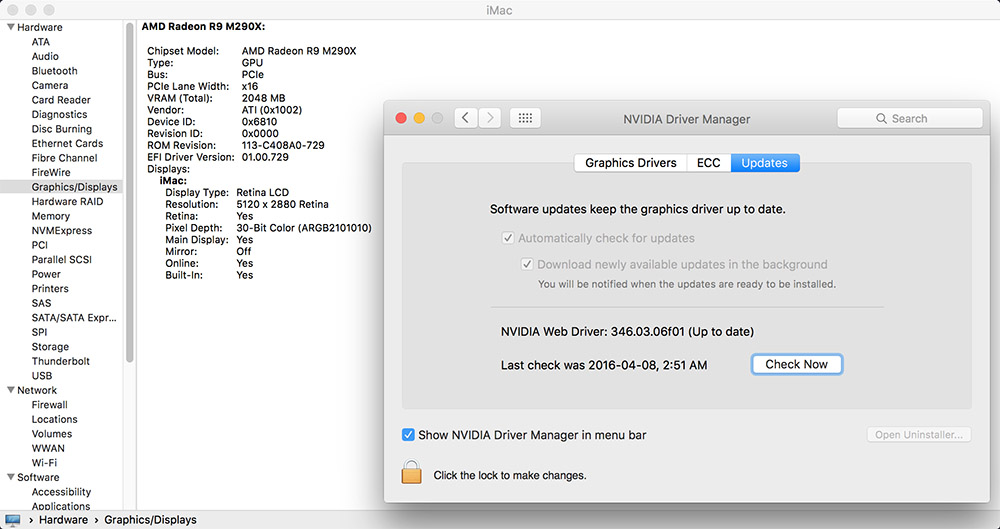Select WWAN under Network
The image size is (1000, 529).
point(48,448)
